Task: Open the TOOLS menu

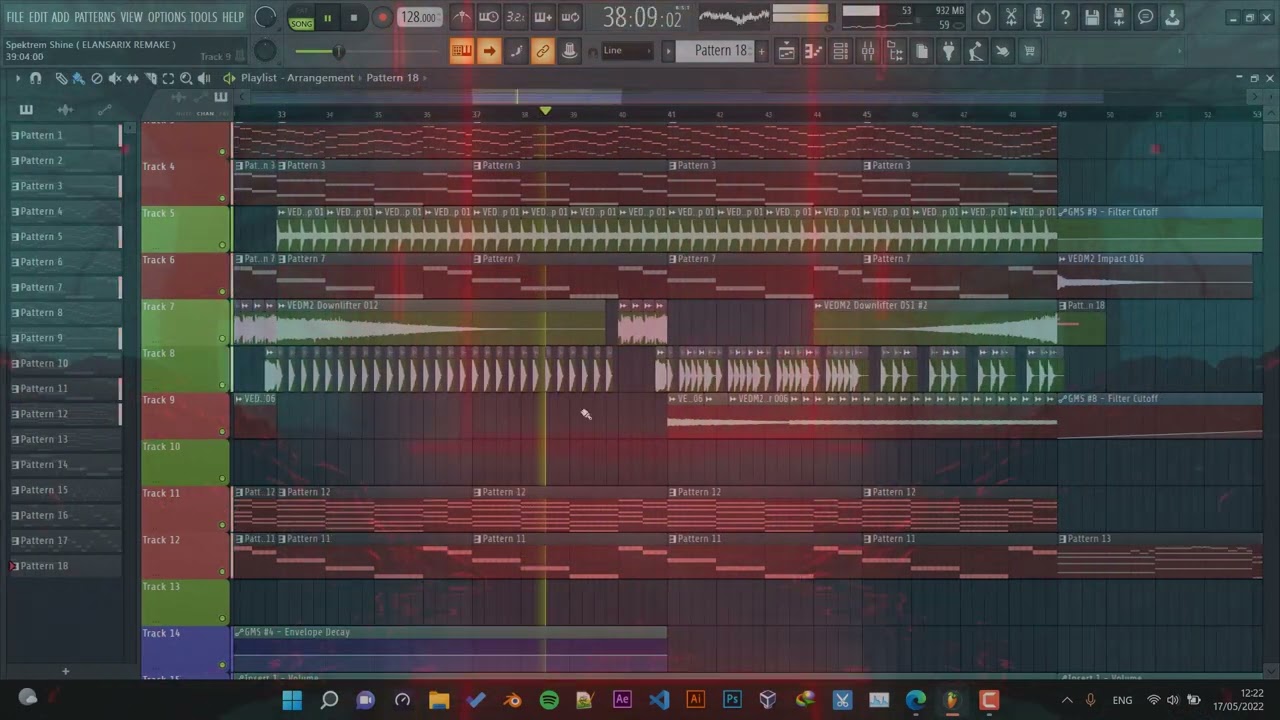Action: (x=203, y=17)
